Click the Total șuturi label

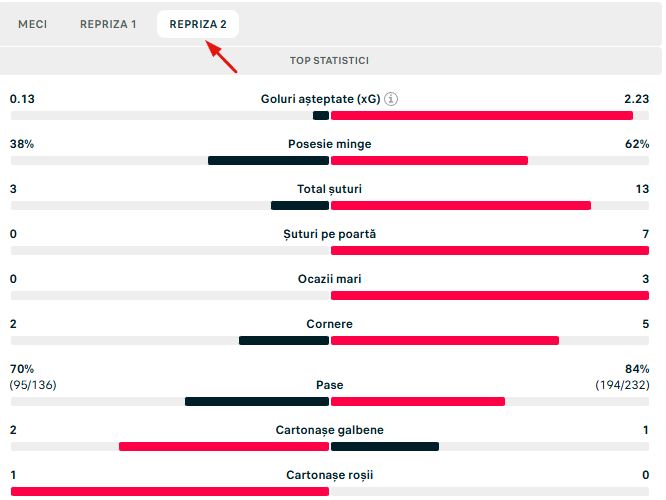[x=329, y=189]
